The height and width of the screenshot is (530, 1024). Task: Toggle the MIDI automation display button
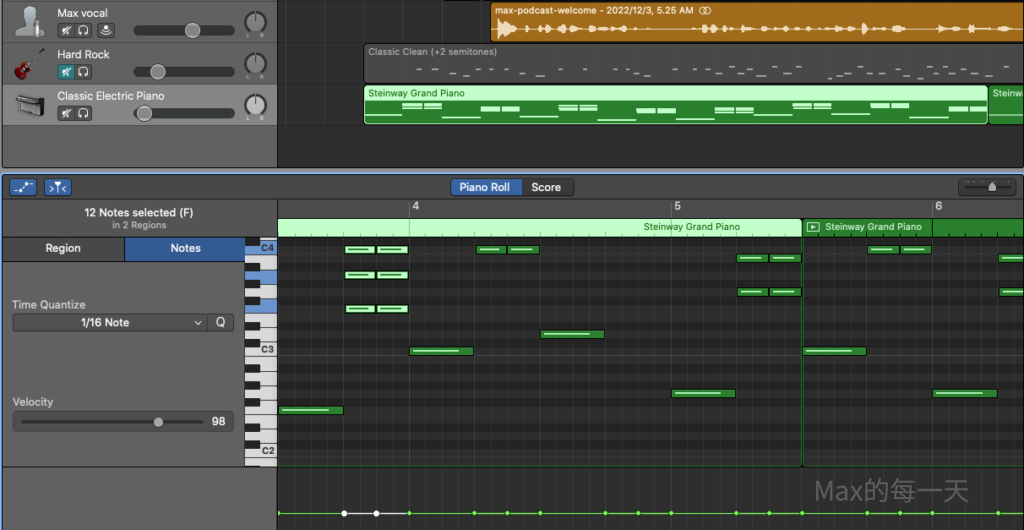tap(23, 187)
